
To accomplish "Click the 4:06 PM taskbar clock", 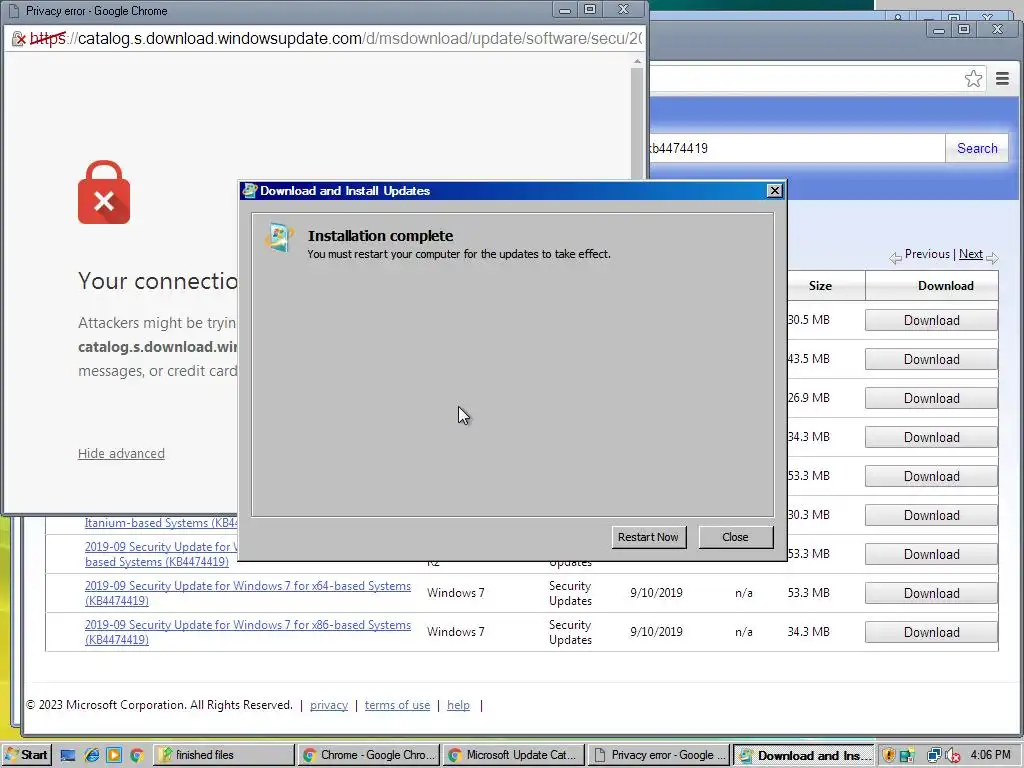I will pyautogui.click(x=990, y=755).
